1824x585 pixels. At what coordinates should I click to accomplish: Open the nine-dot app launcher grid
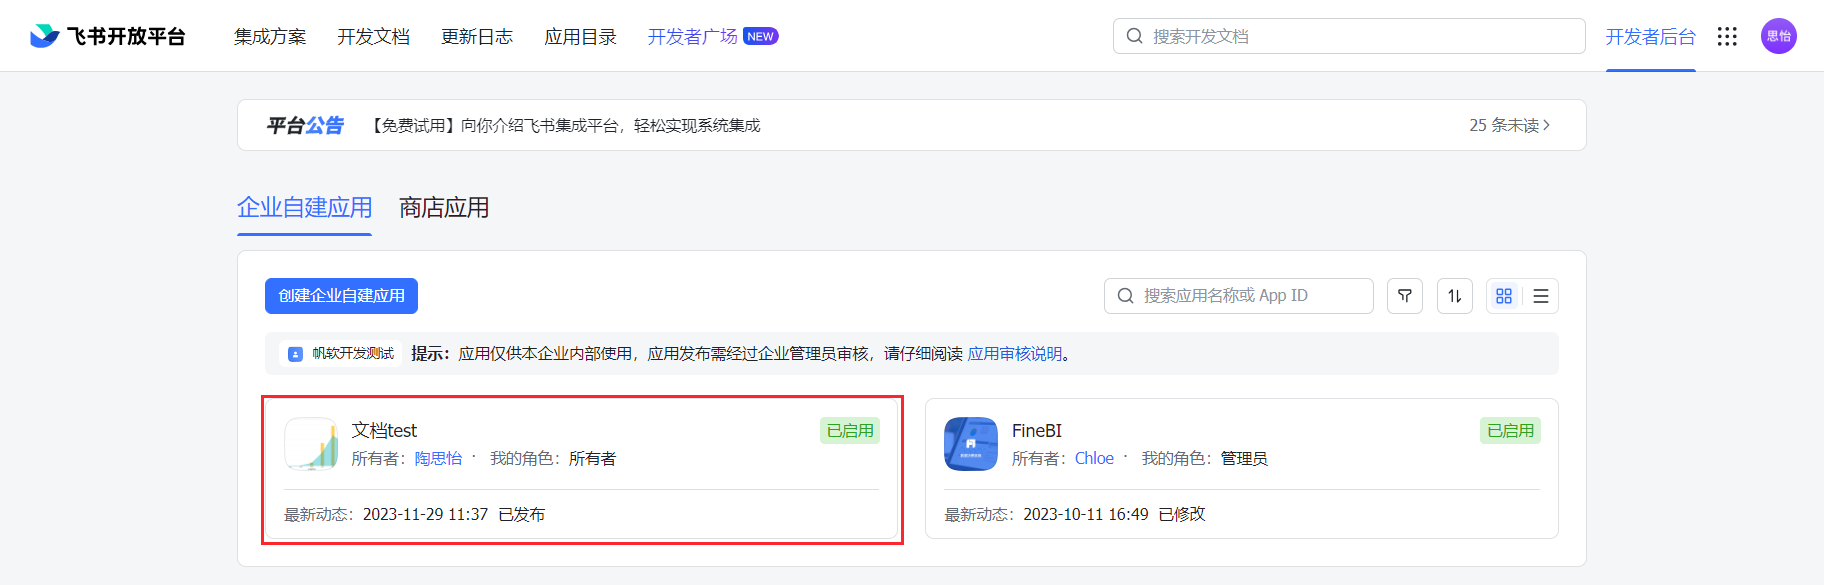coord(1727,36)
